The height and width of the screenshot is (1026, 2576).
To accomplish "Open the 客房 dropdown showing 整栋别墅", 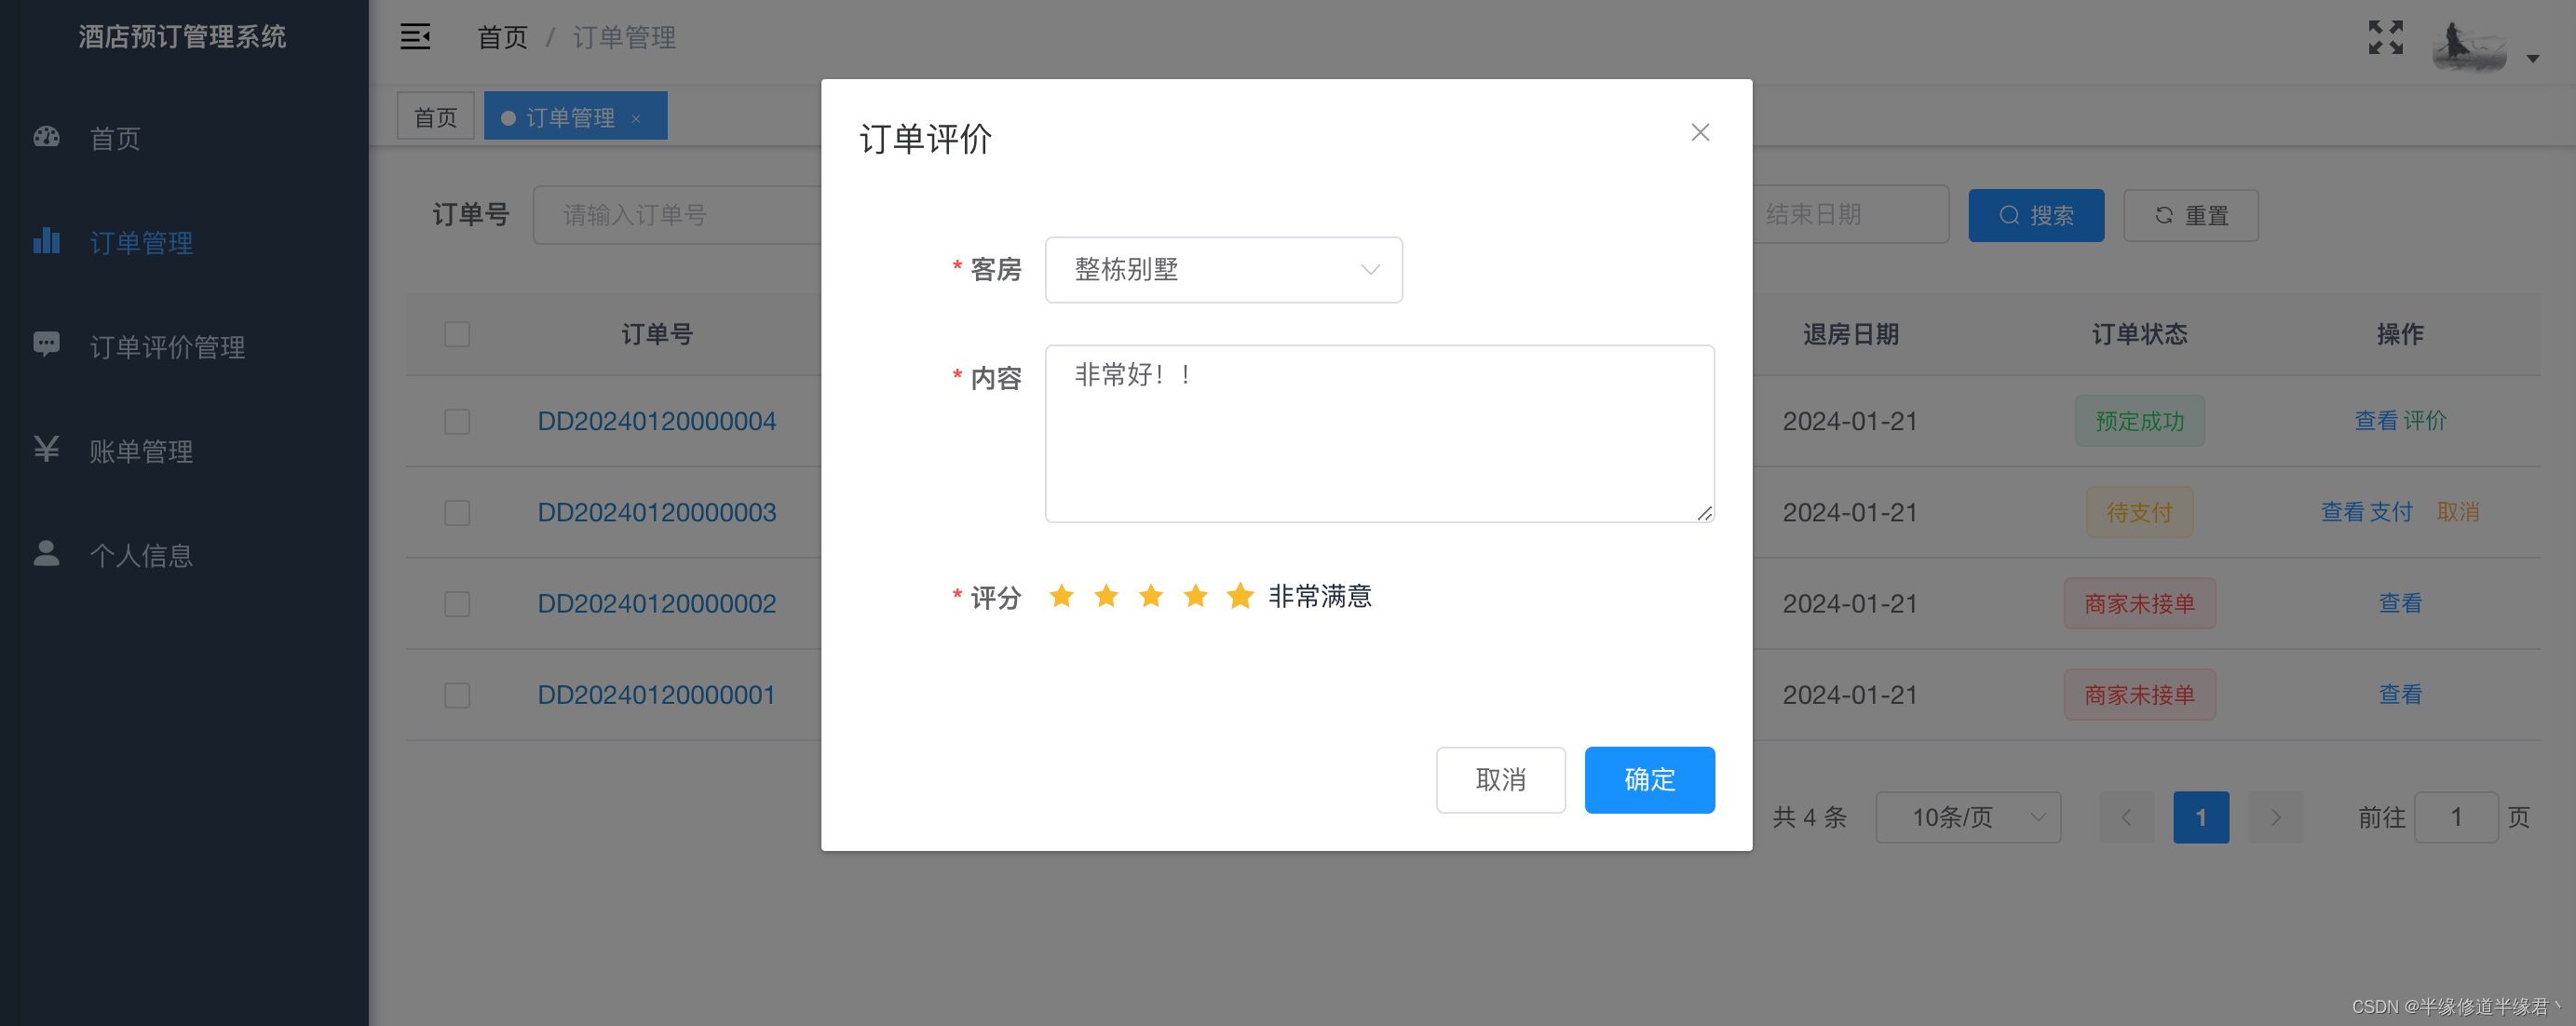I will tap(1223, 269).
